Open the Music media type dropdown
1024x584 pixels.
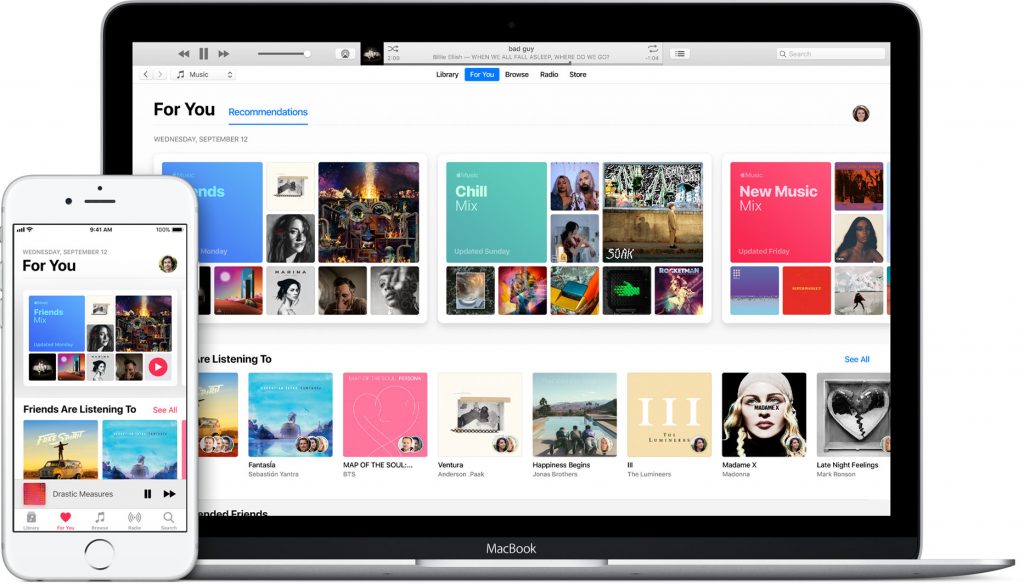204,74
